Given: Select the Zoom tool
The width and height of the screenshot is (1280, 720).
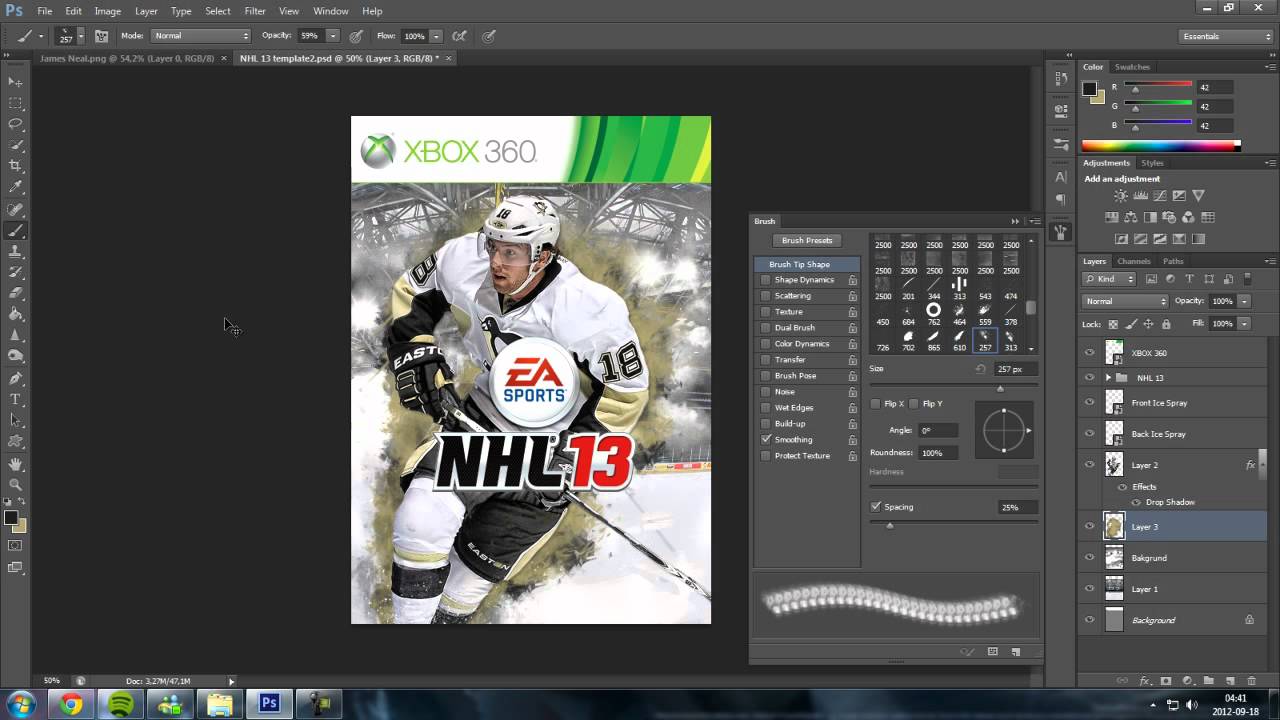Looking at the screenshot, I should 15,485.
